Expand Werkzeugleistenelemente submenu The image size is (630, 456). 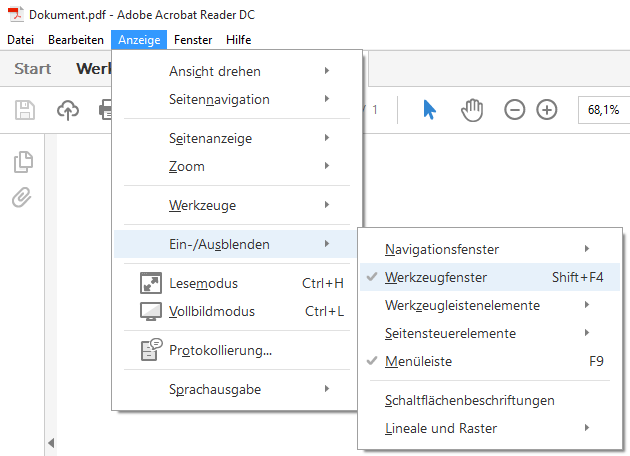tap(490, 305)
